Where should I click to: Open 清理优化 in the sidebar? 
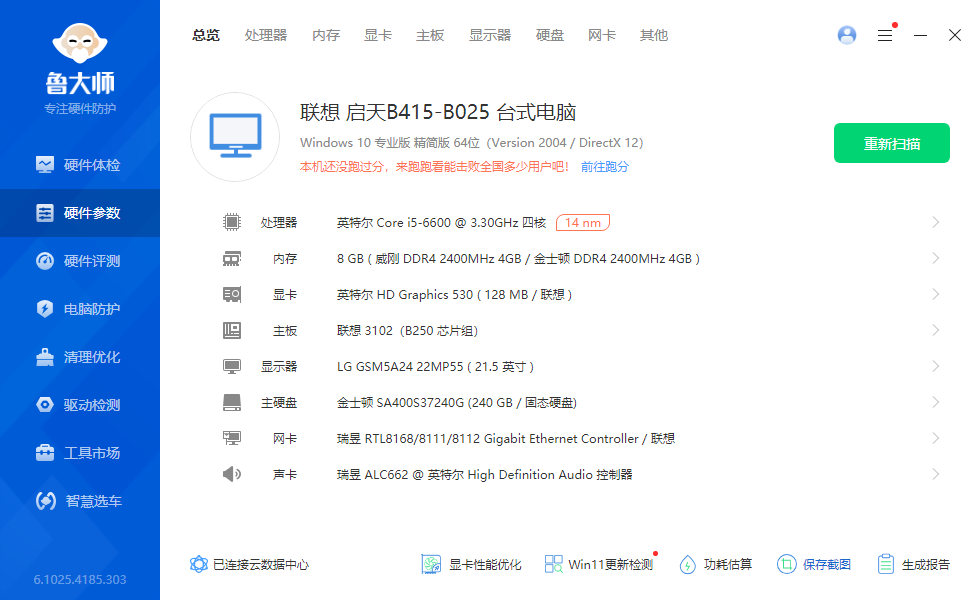tap(79, 358)
